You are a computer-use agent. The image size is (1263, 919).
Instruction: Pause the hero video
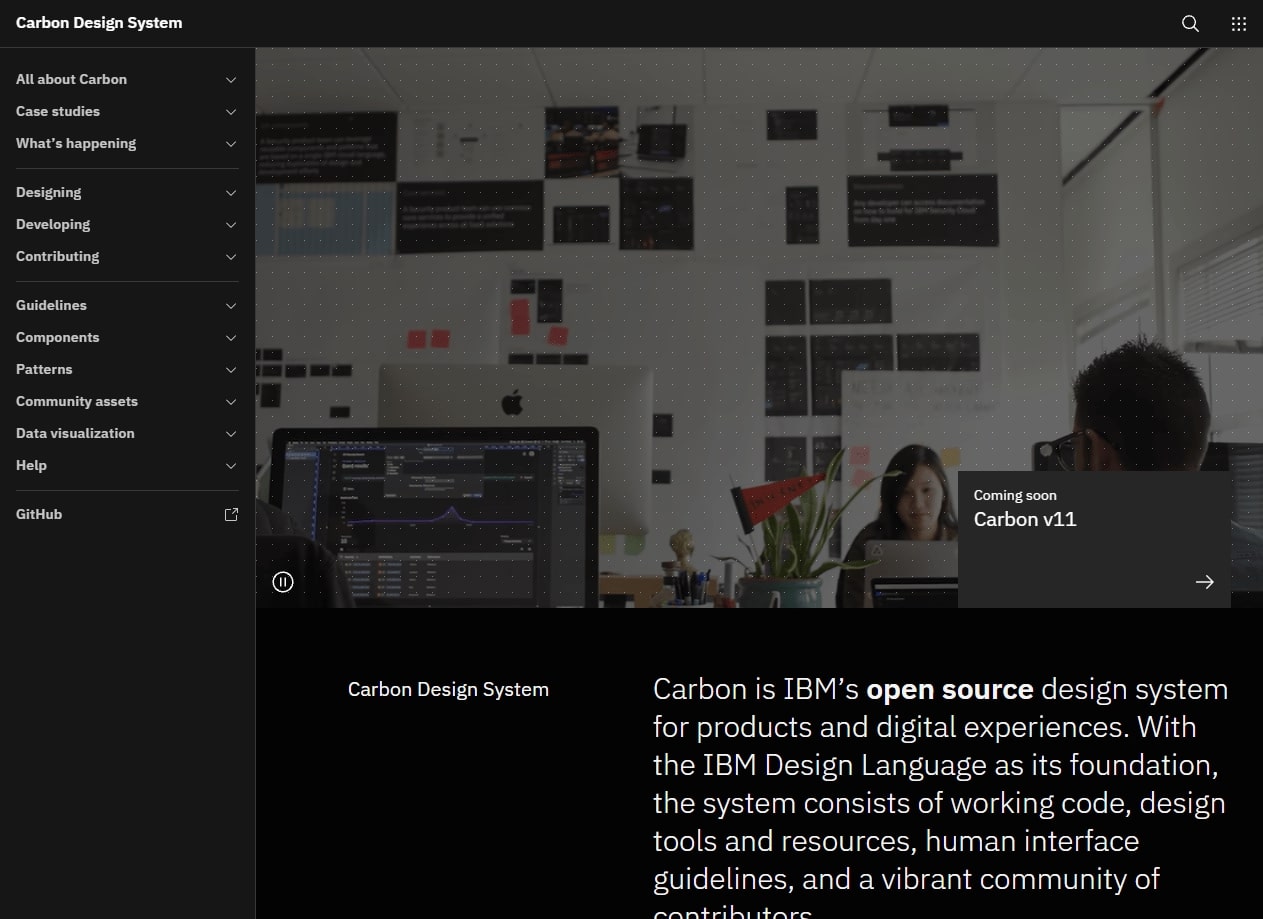pos(283,582)
